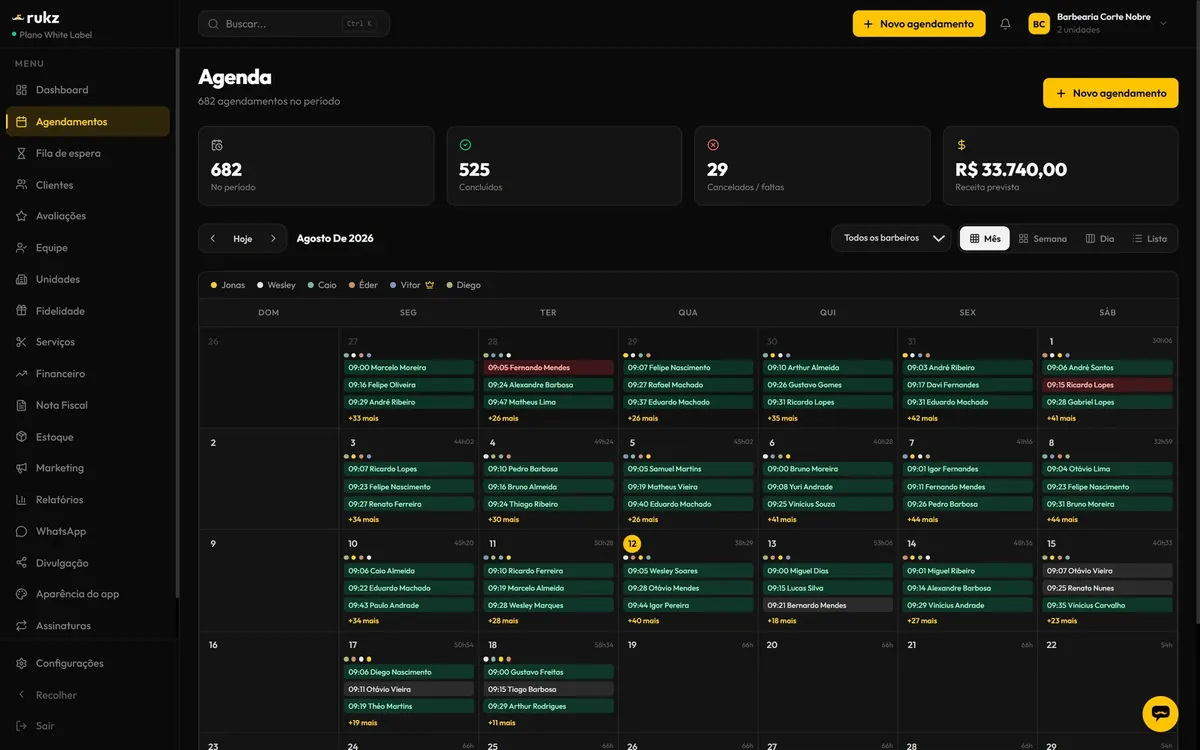This screenshot has width=1200, height=750.
Task: Open 09:00 Gustavo Freitas appointment
Action: click(549, 672)
